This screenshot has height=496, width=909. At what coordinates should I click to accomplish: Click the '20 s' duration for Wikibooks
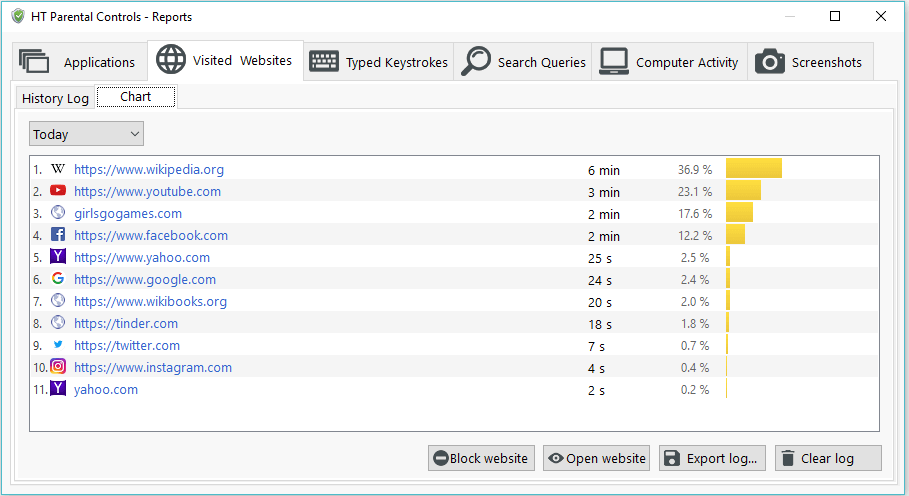(599, 302)
